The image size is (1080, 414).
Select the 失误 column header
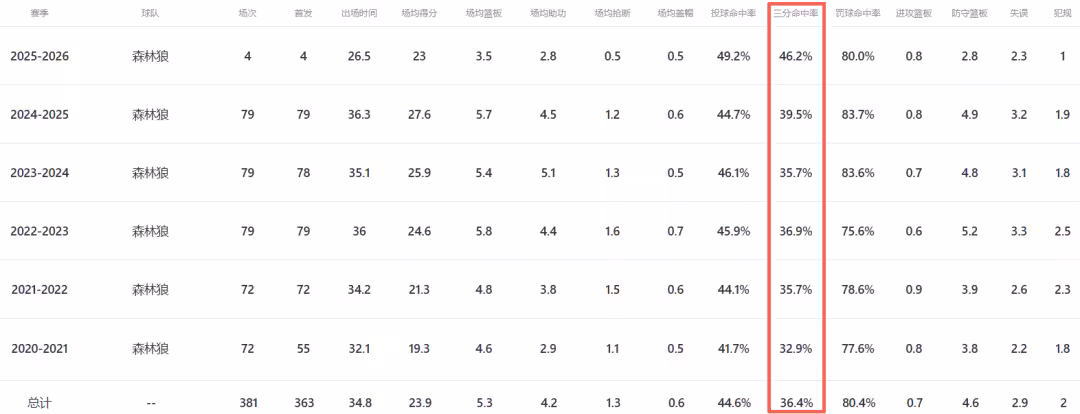tap(1019, 15)
